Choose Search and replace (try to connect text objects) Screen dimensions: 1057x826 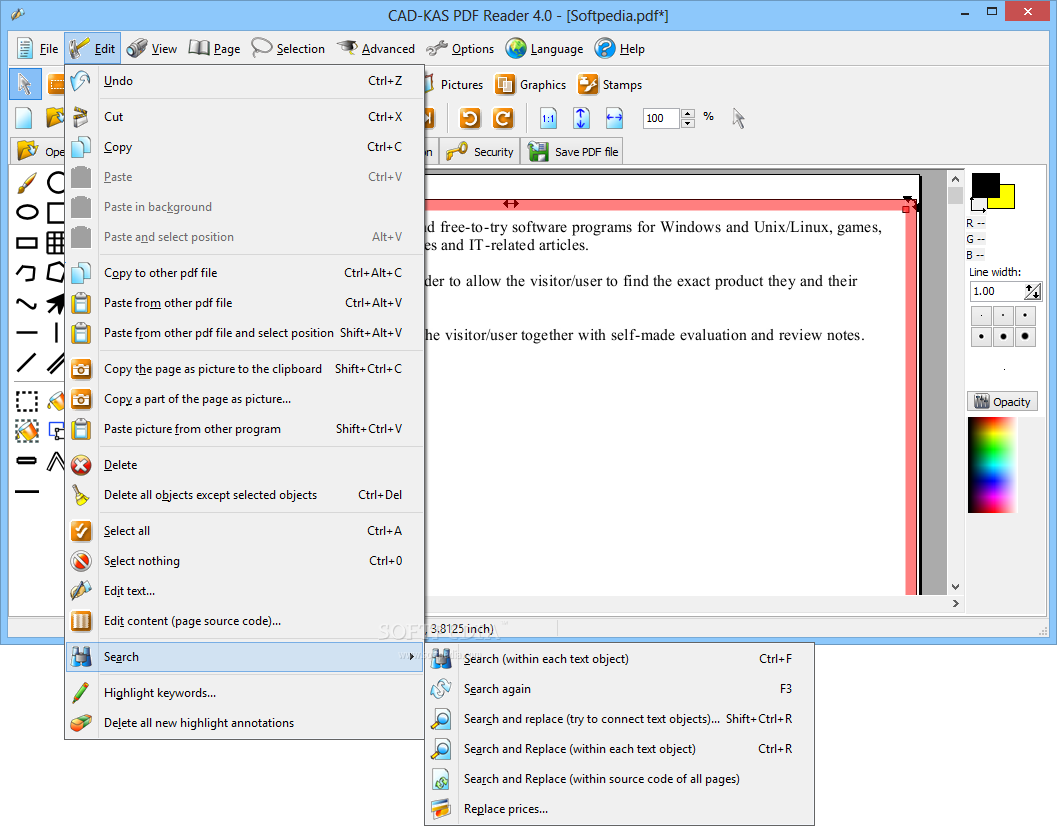click(619, 719)
